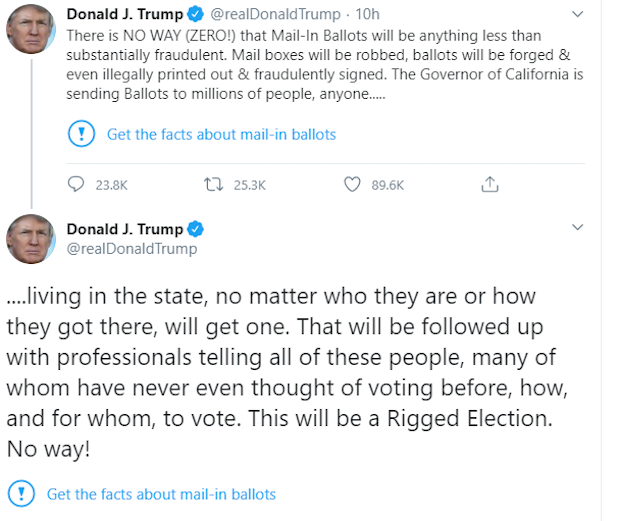The height and width of the screenshot is (521, 618).
Task: Click '@realDonaldTrump' handle under second tweet name
Action: [131, 249]
